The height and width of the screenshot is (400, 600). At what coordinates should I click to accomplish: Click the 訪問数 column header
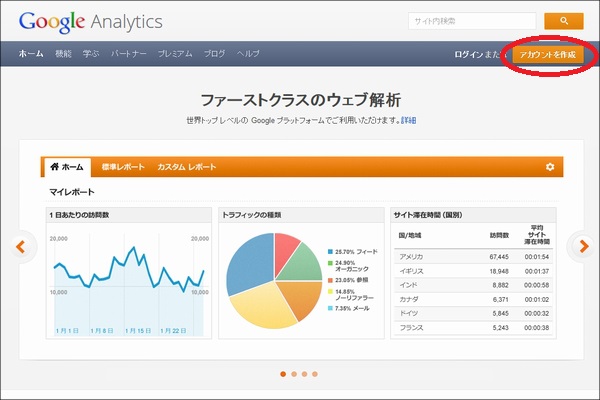(499, 235)
